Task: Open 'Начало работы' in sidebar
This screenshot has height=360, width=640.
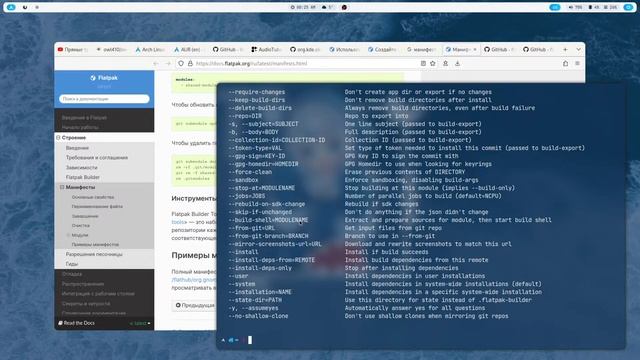Action: (x=80, y=127)
